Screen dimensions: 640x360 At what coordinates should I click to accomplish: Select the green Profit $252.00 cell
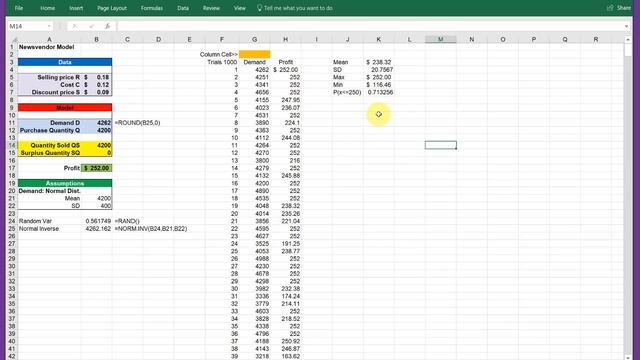pyautogui.click(x=96, y=168)
